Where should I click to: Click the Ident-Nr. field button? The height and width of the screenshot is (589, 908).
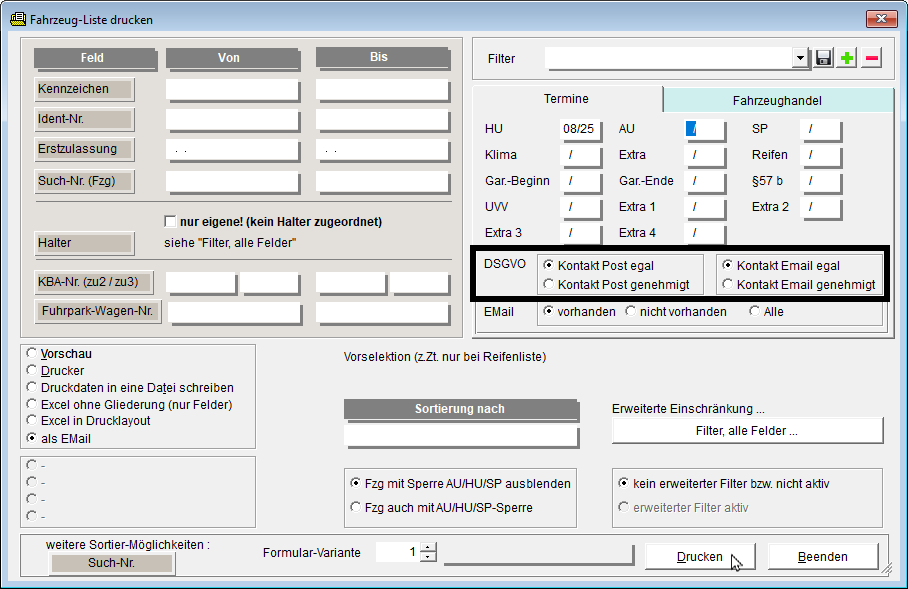tap(84, 119)
